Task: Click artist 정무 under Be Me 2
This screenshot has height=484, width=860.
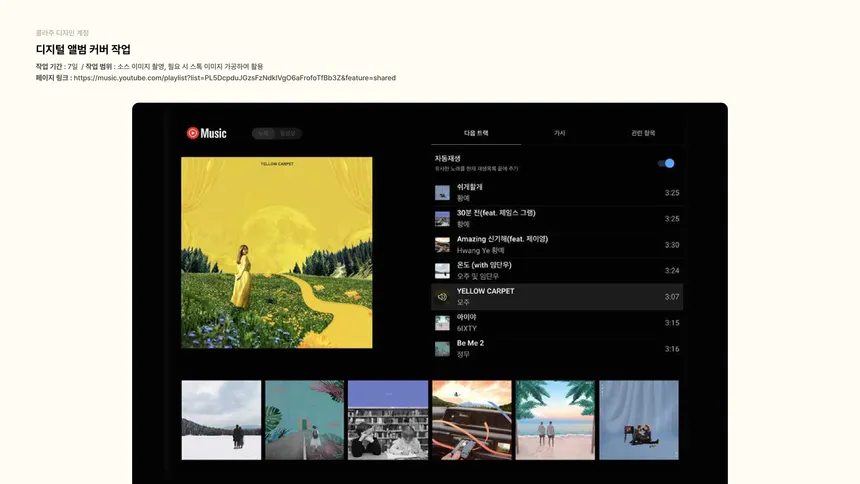Action: (x=463, y=354)
